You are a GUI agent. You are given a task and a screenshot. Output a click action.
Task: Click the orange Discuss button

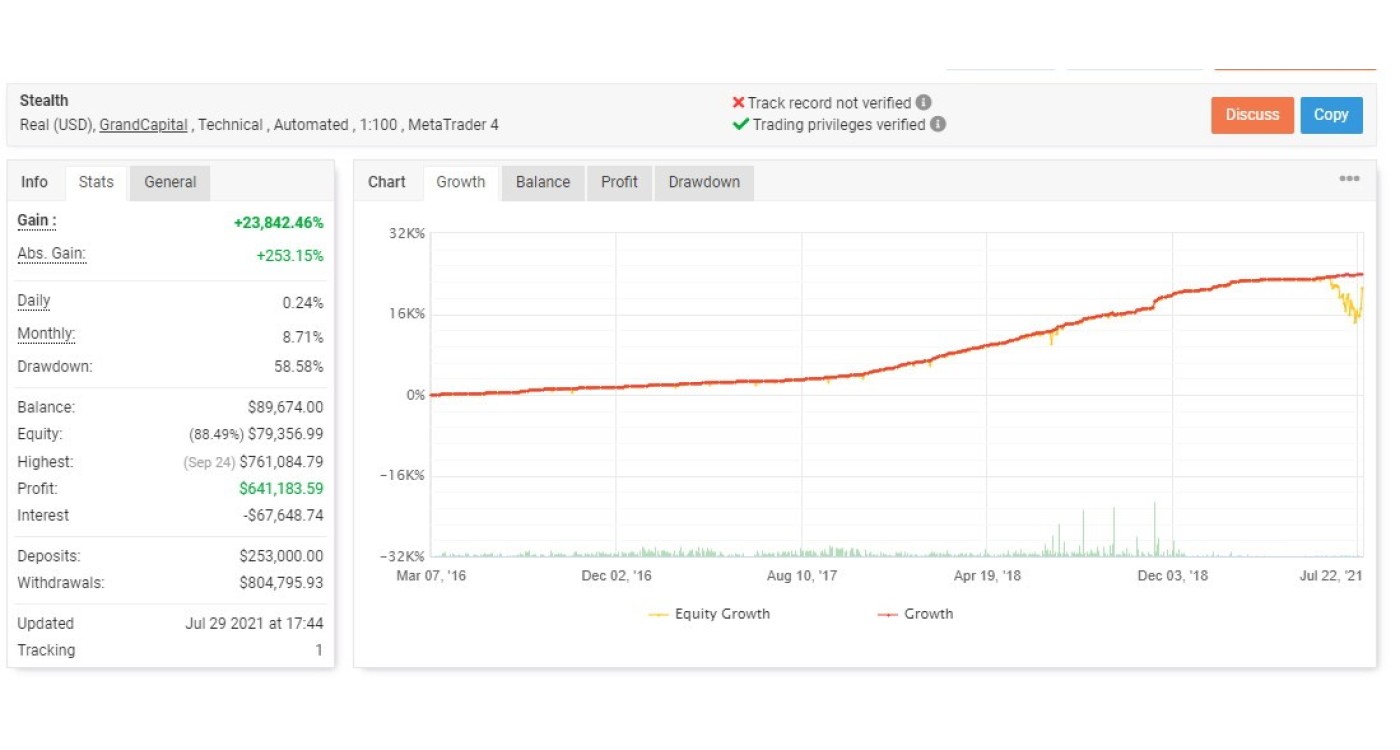[1252, 115]
